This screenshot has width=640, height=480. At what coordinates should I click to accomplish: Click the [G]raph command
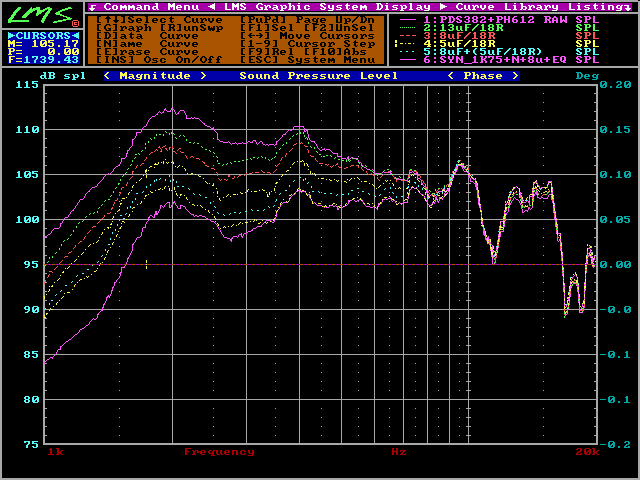click(x=124, y=28)
